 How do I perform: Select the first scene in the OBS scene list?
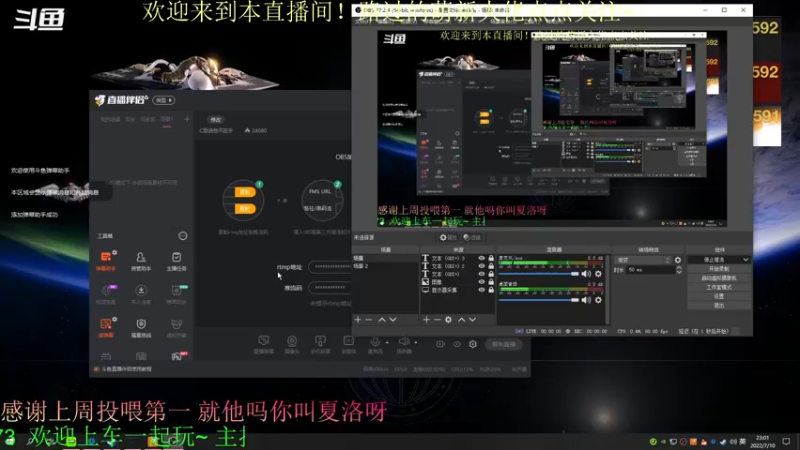click(385, 258)
